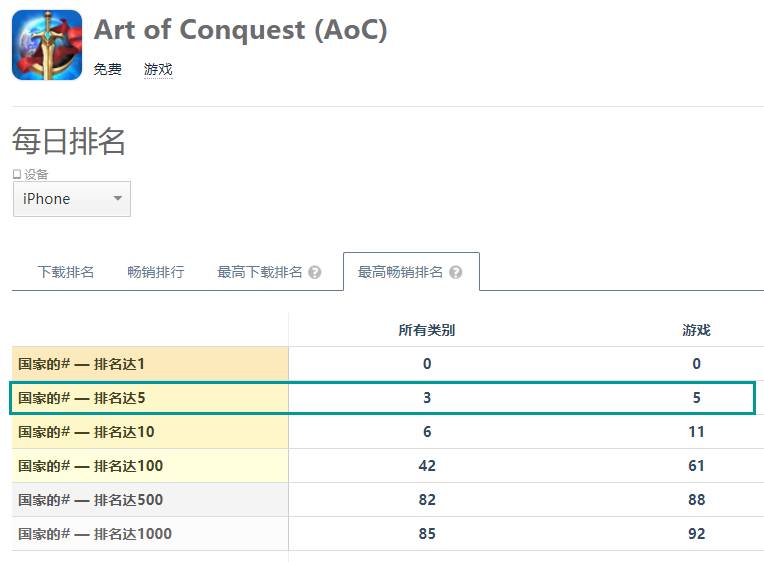Open the iPhone device dropdown
Image resolution: width=764 pixels, height=562 pixels.
coord(71,199)
